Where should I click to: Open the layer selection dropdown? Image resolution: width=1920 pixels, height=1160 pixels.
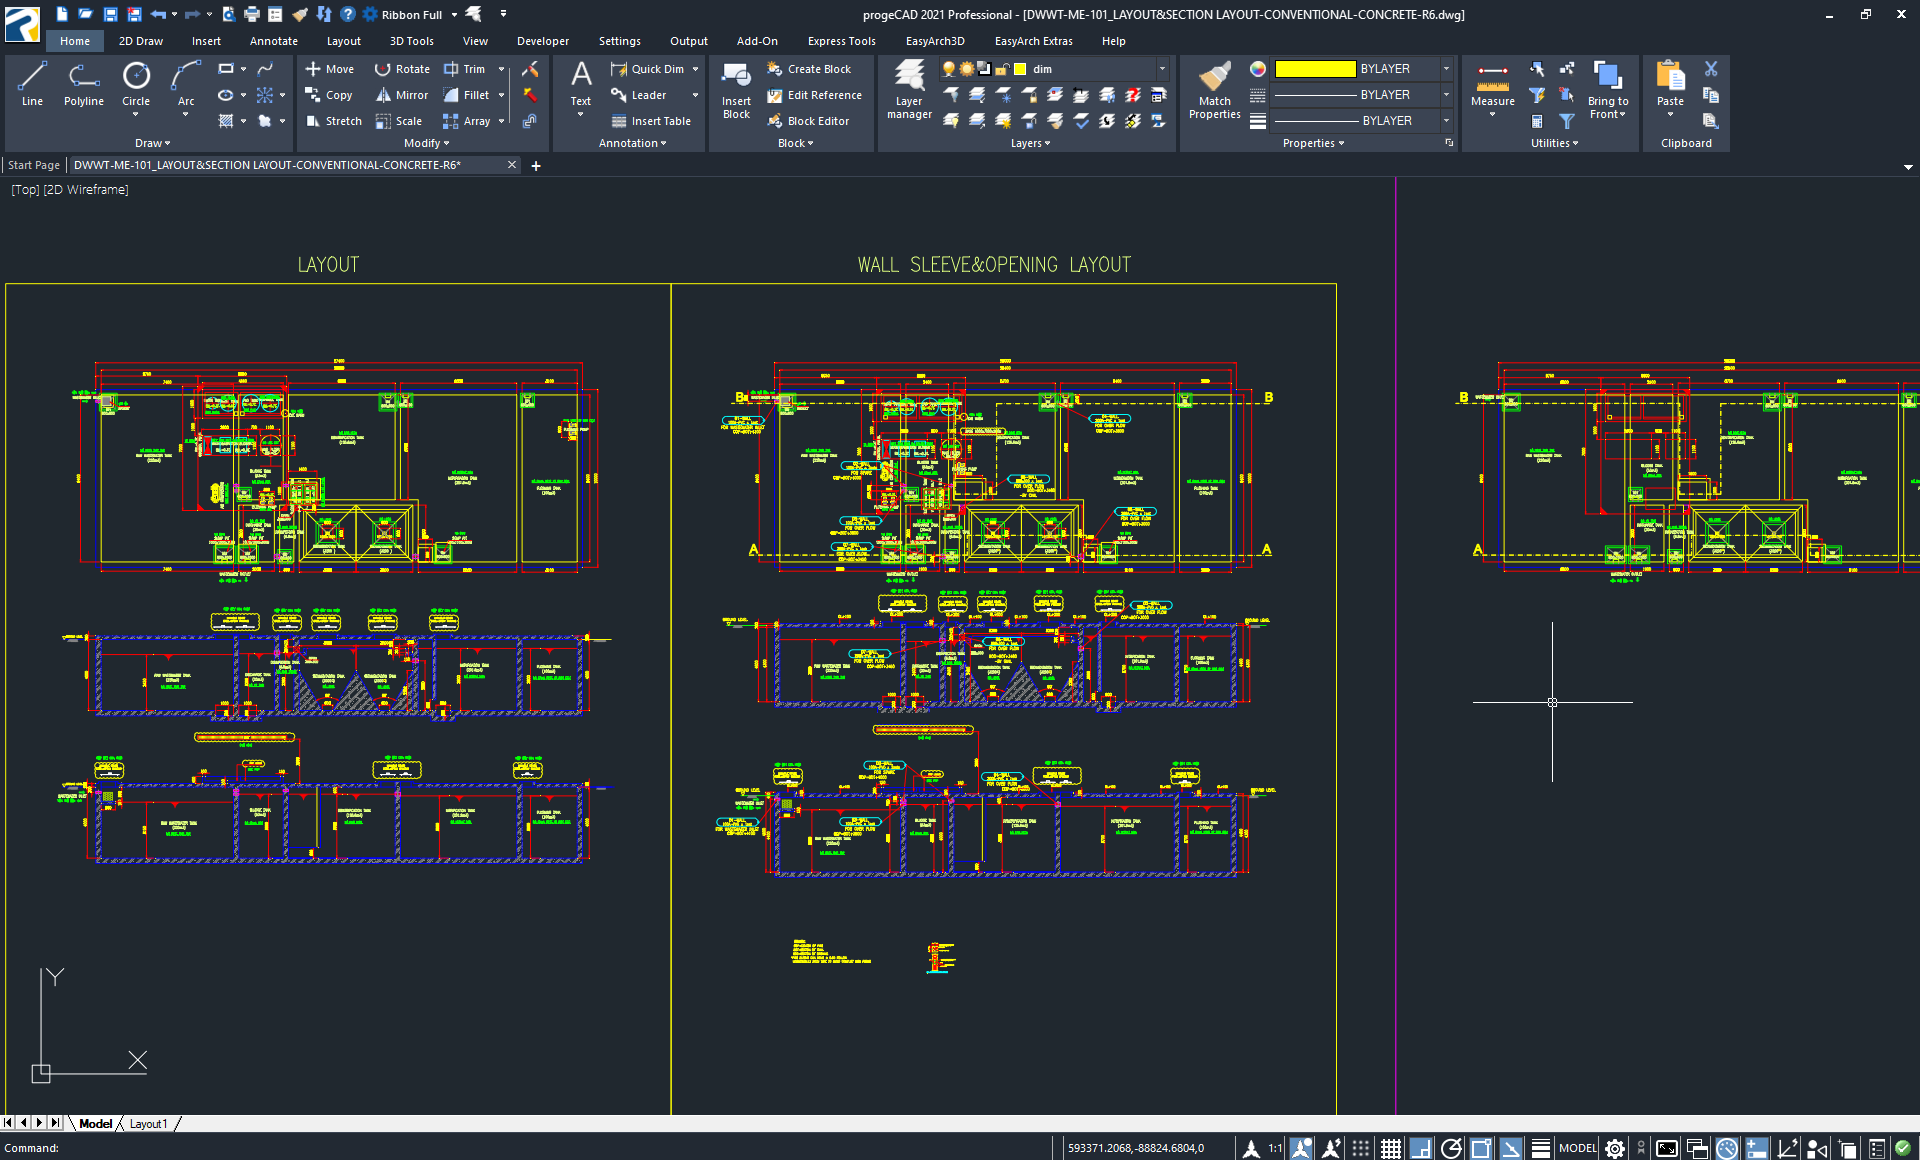[x=1161, y=69]
